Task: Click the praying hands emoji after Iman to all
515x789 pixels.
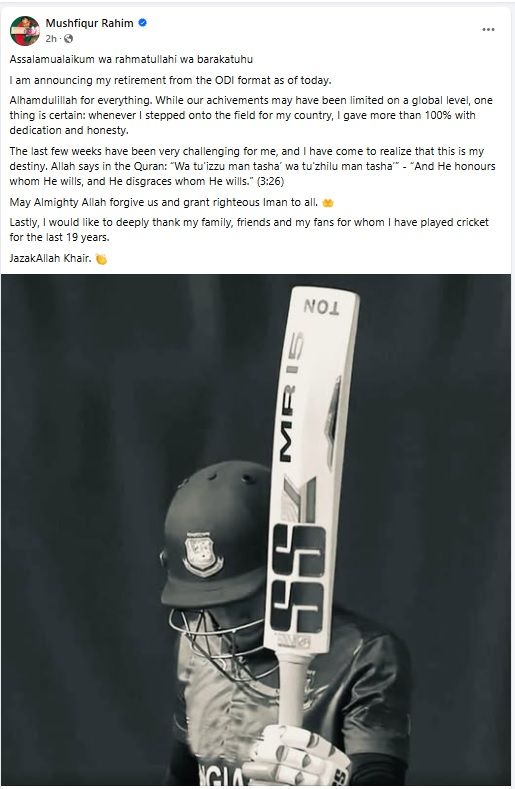Action: [x=328, y=203]
